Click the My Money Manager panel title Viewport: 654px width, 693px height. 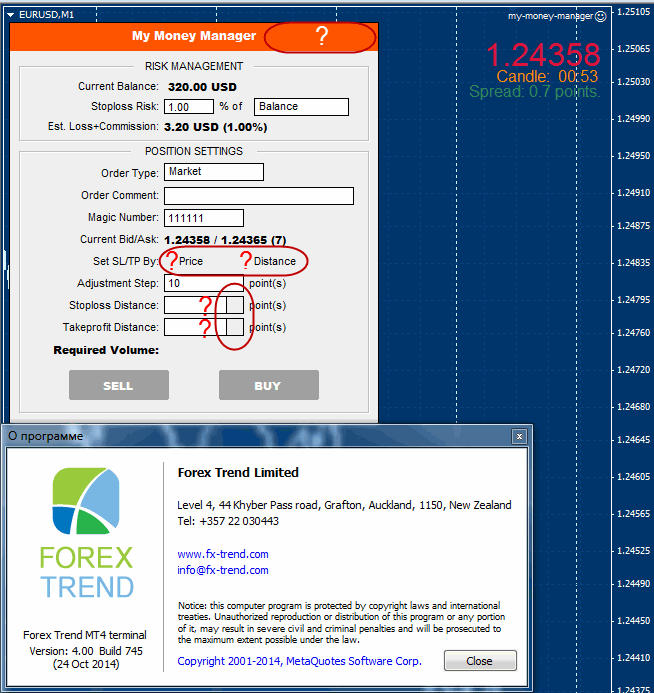194,36
